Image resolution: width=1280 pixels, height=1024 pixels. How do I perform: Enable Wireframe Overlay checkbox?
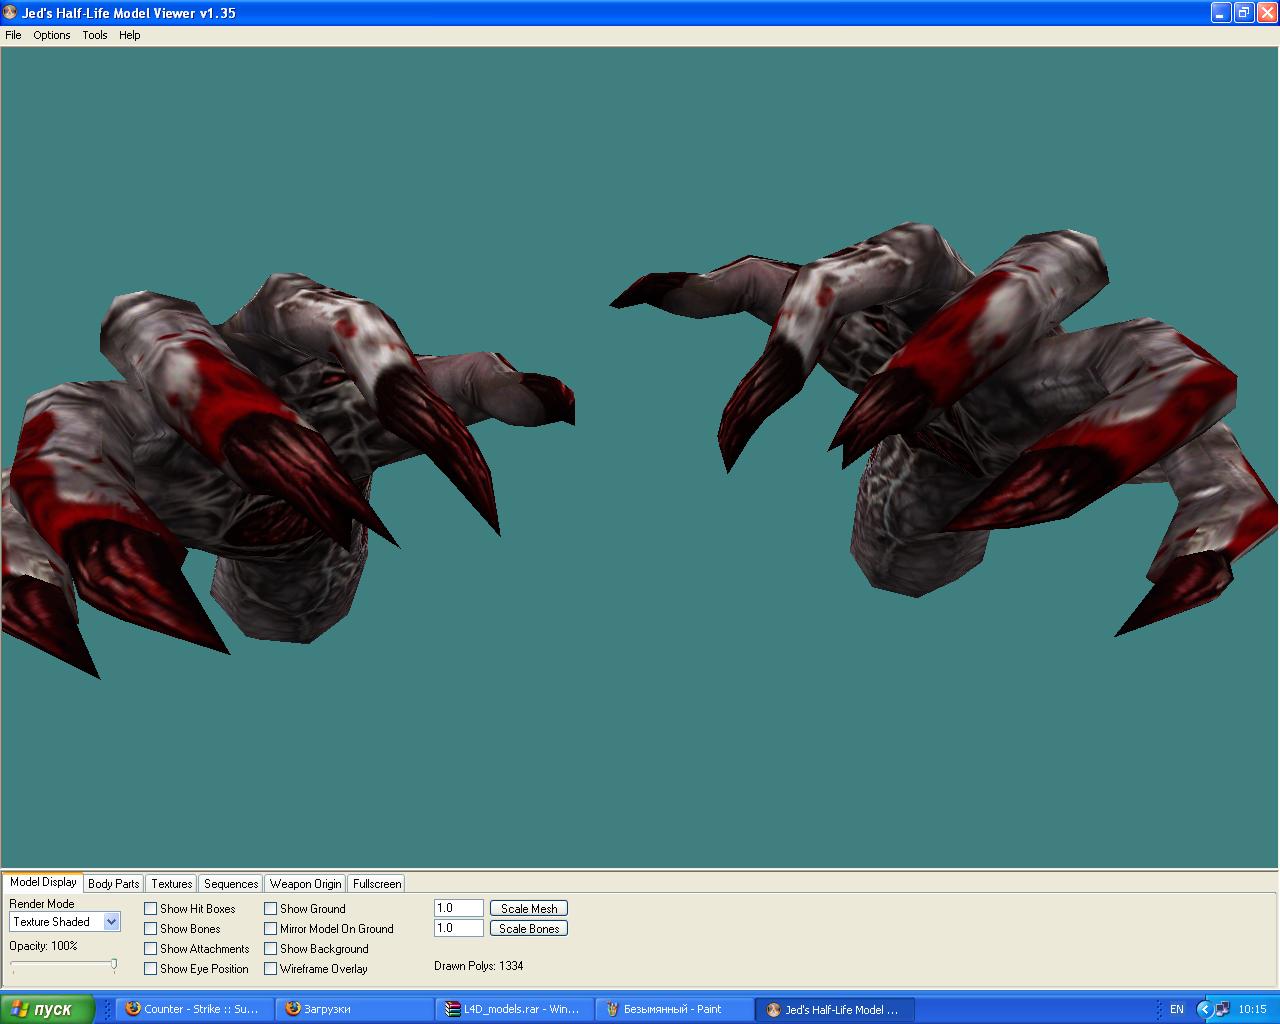click(271, 969)
